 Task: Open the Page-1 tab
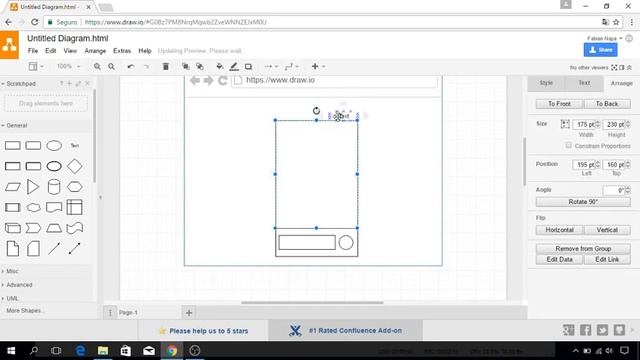[x=128, y=313]
